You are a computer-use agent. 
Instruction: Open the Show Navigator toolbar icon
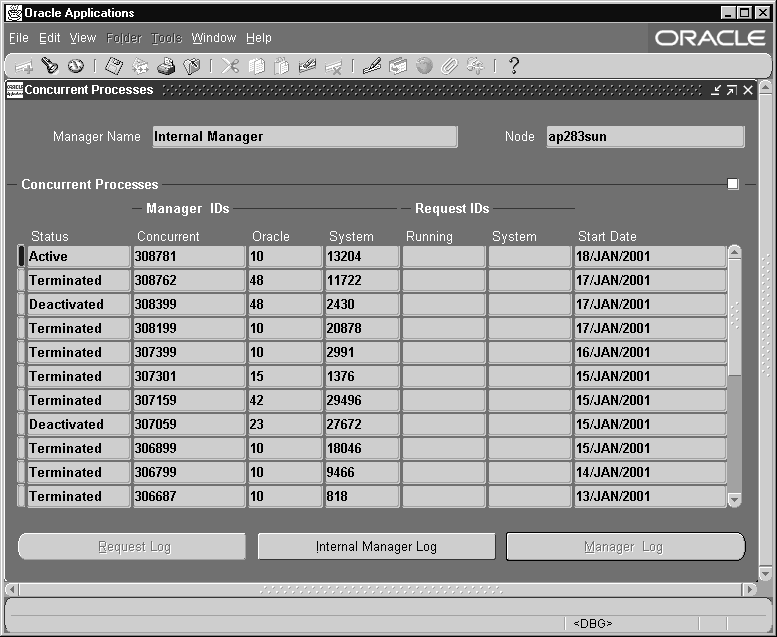76,65
